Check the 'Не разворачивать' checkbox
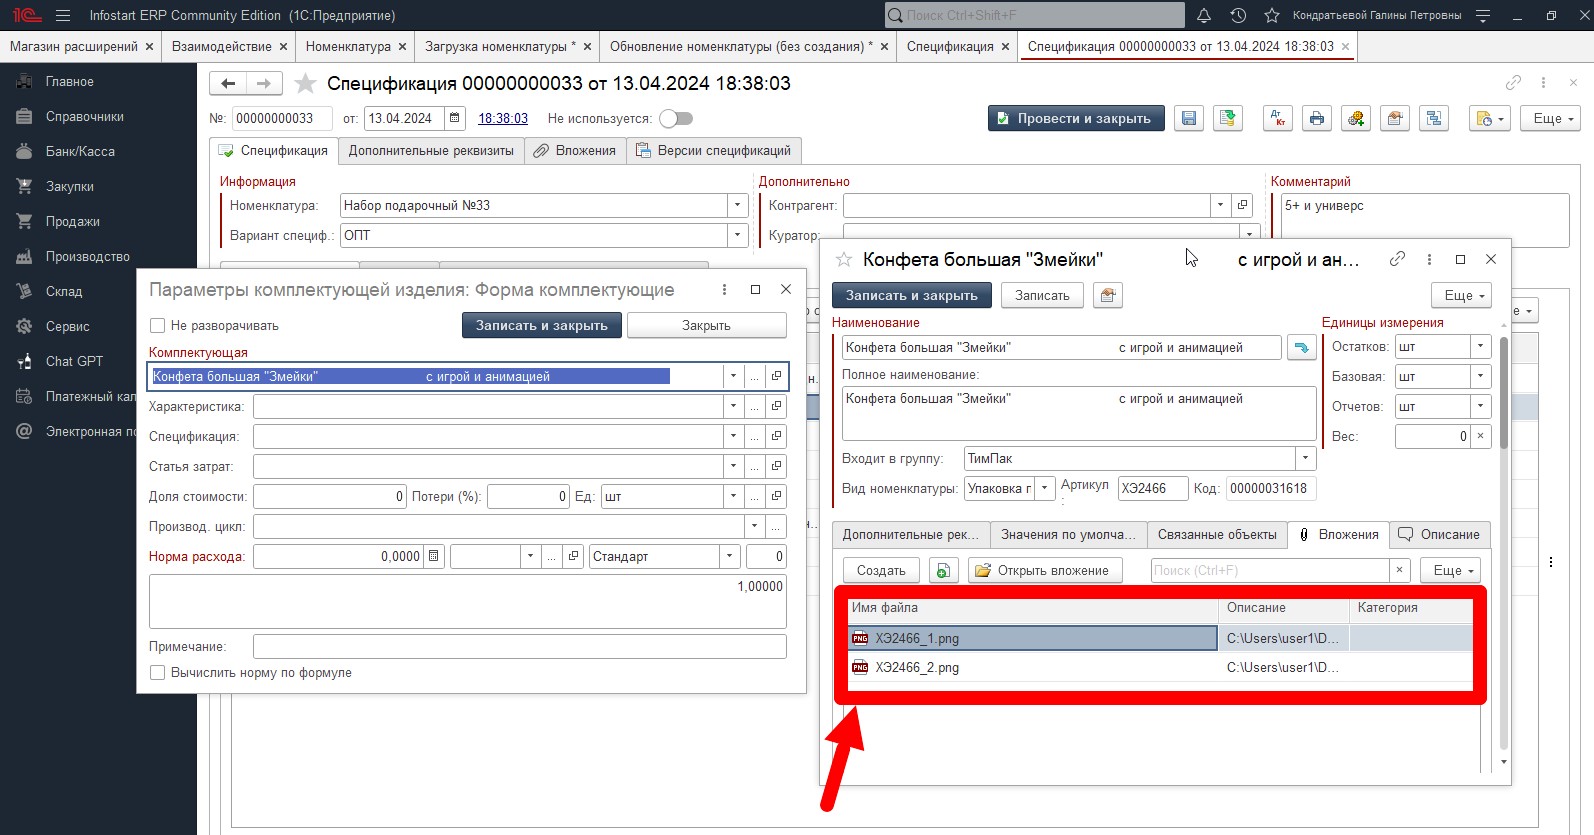The image size is (1594, 835). coord(157,325)
